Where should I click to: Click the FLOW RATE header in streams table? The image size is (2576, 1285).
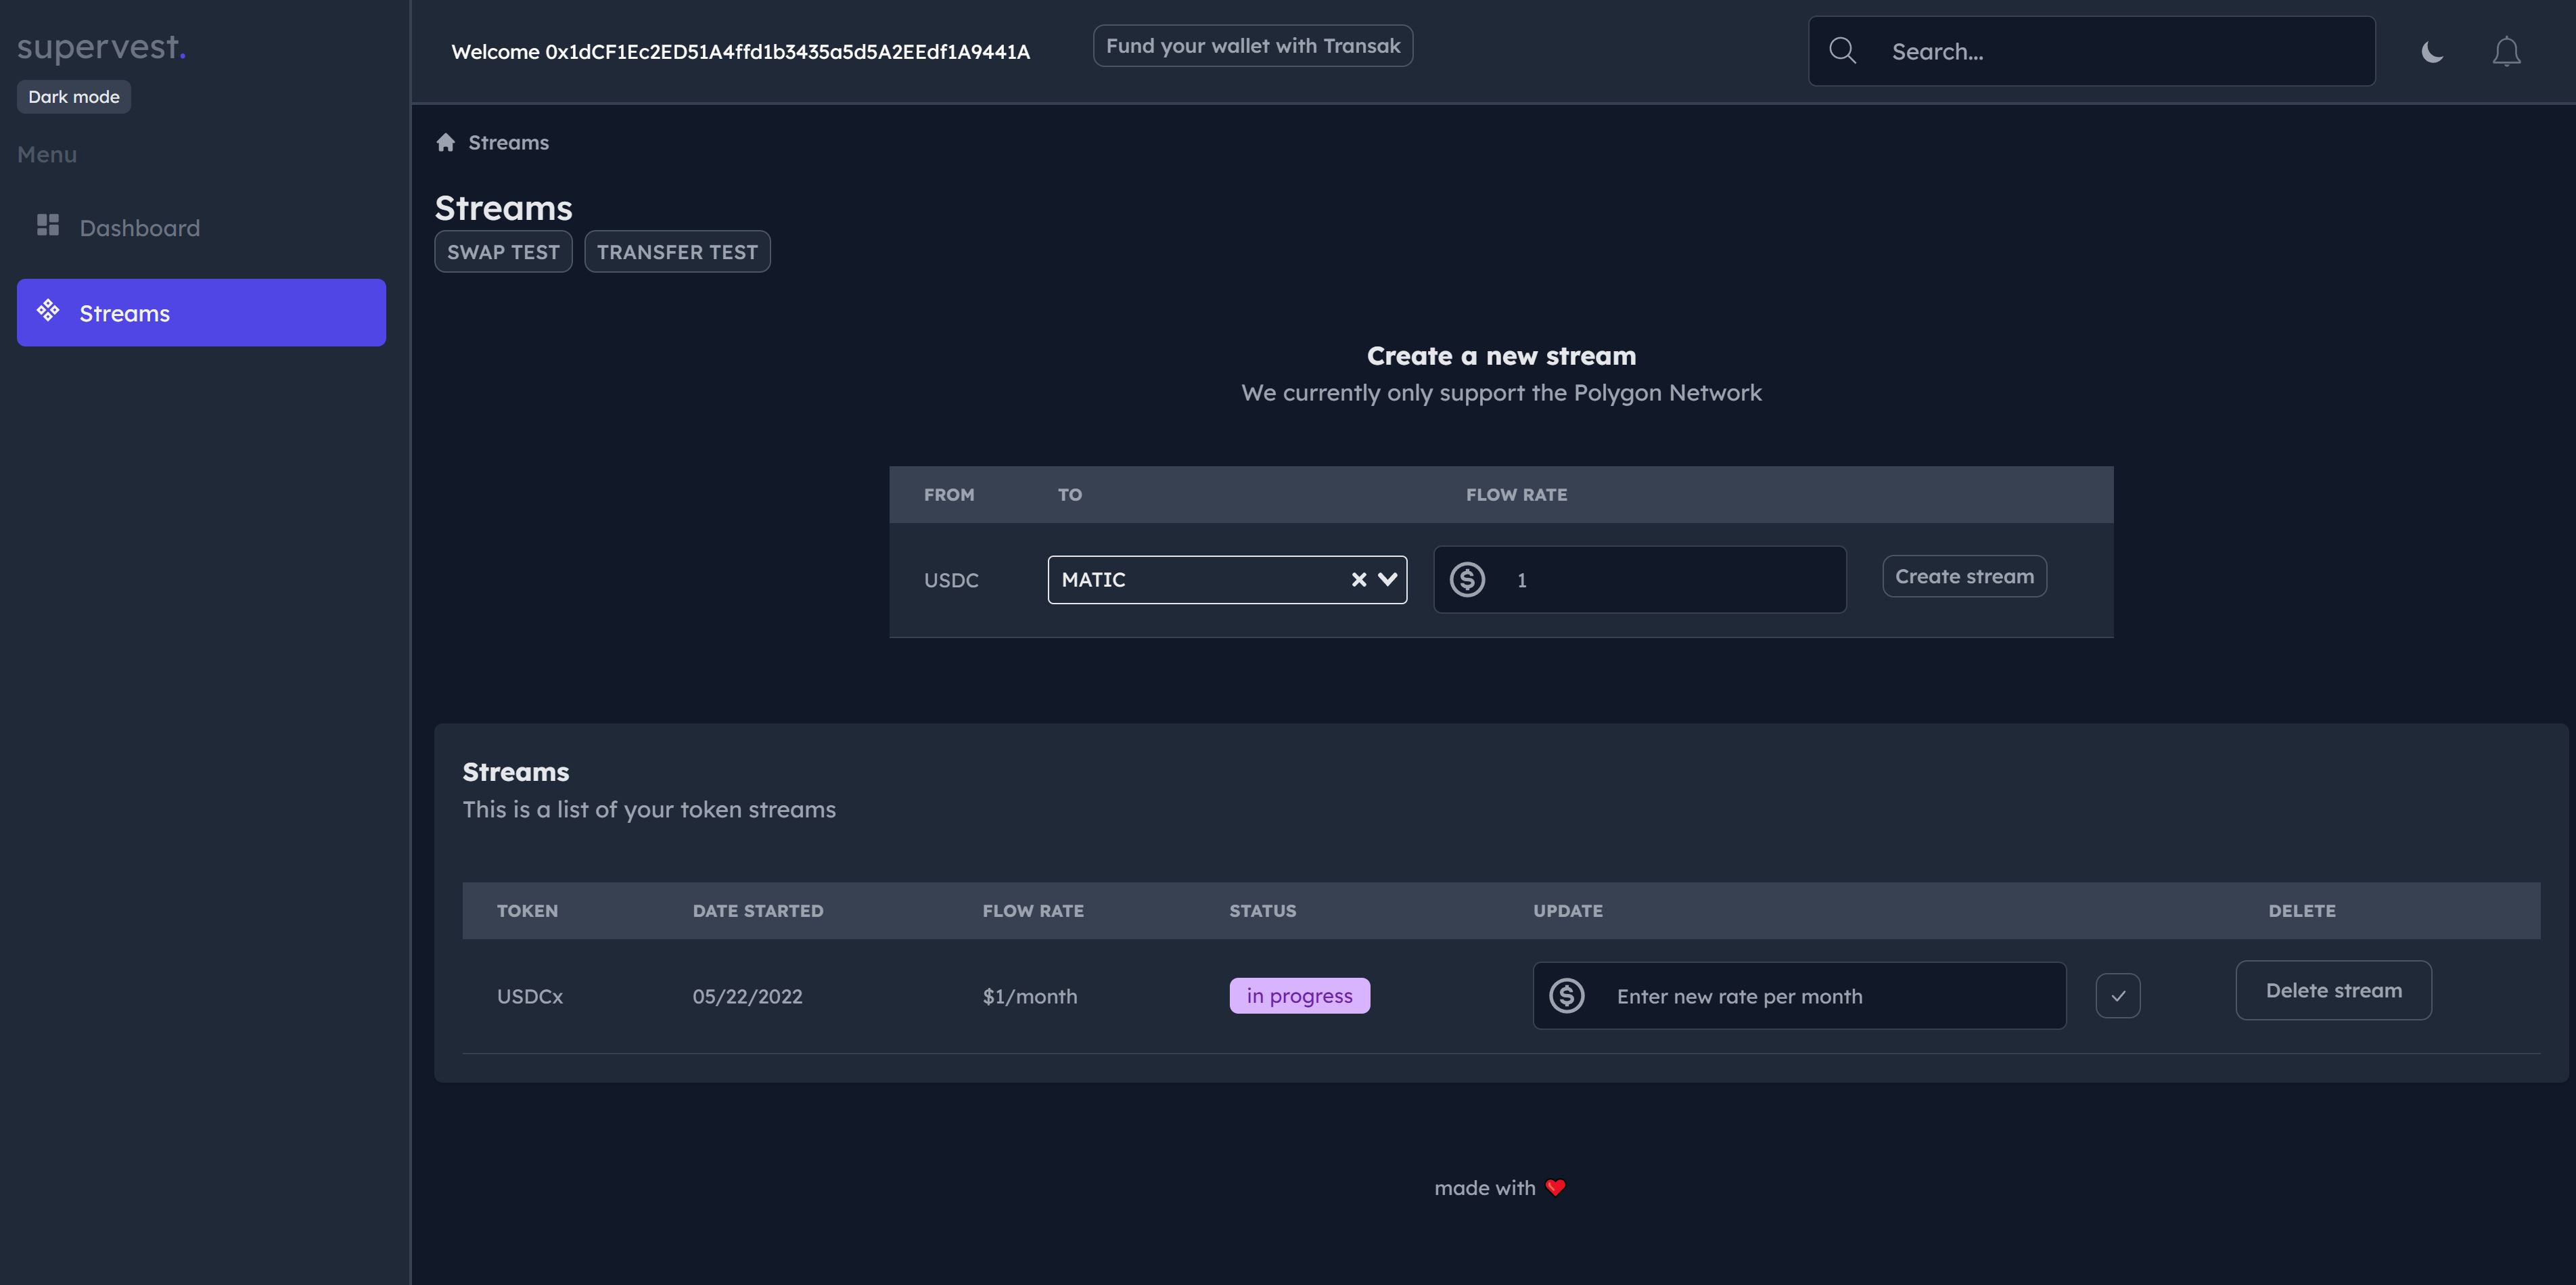1033,910
